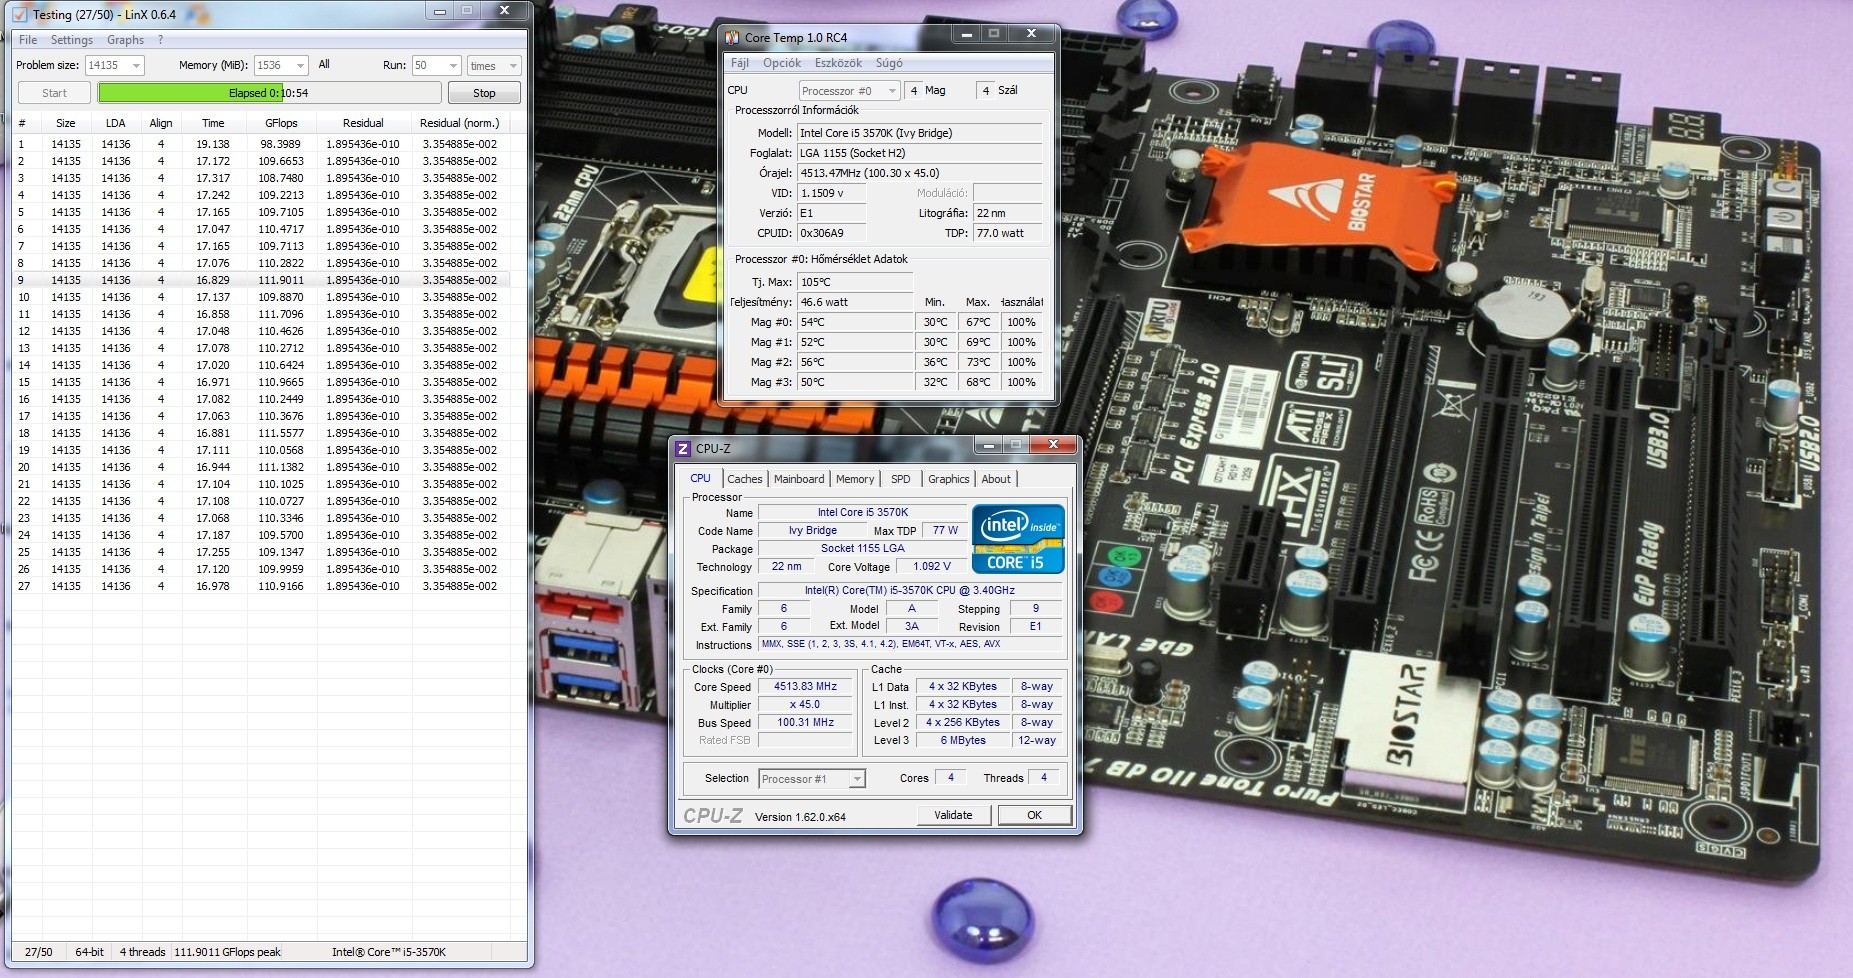Open the ? help menu in LinX
This screenshot has height=978, width=1853.
160,40
